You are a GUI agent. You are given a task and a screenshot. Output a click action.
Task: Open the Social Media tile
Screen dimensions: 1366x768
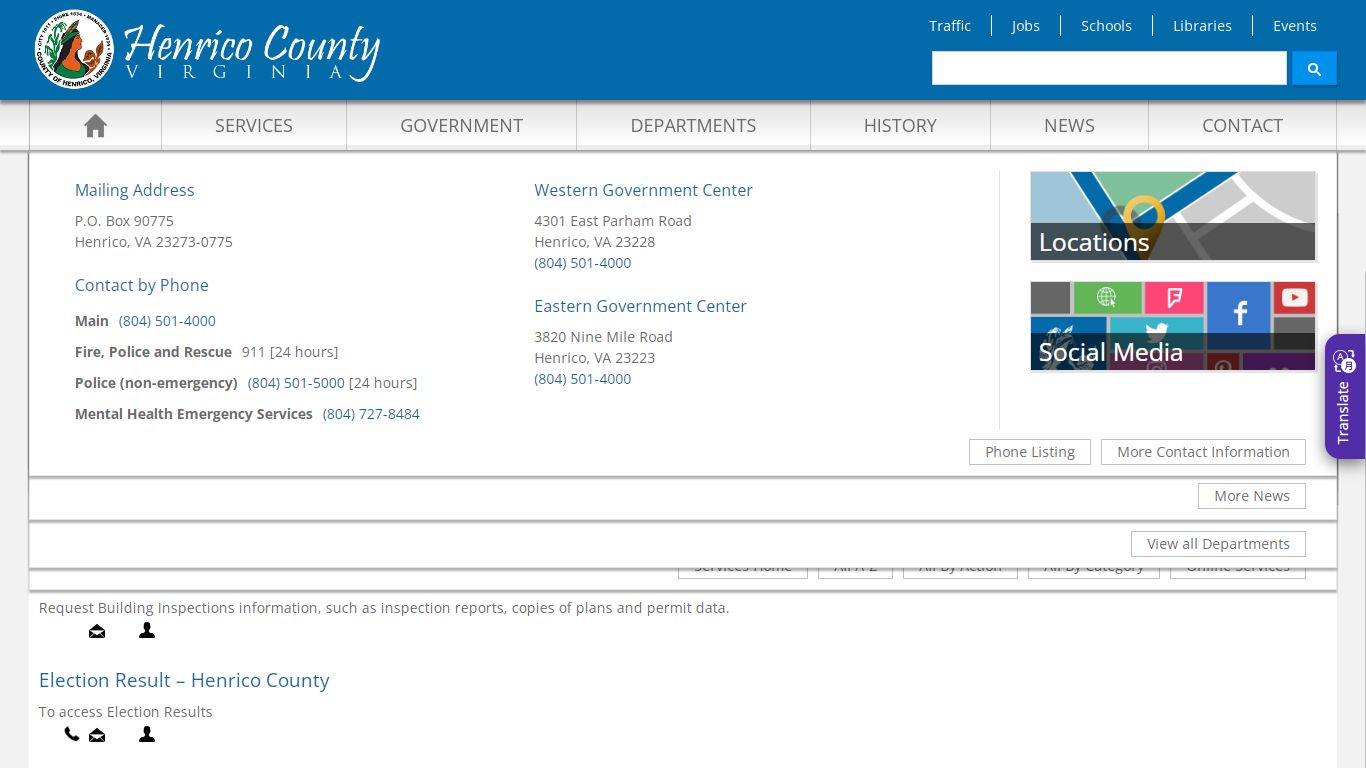[1173, 326]
